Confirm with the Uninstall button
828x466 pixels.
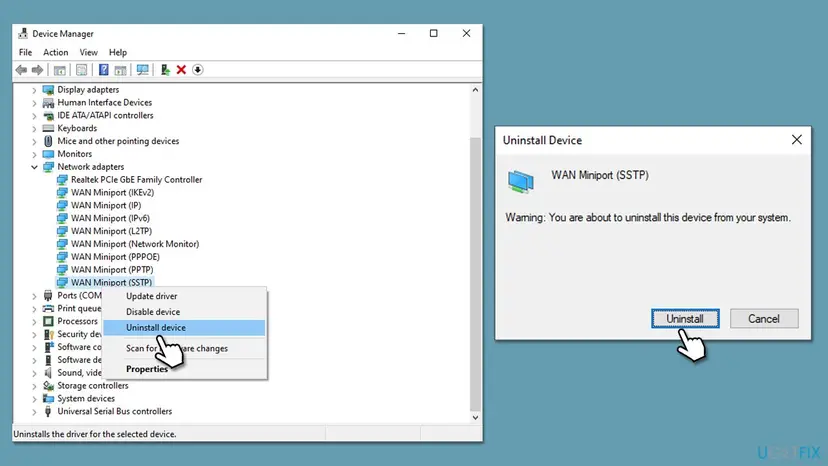click(x=685, y=319)
